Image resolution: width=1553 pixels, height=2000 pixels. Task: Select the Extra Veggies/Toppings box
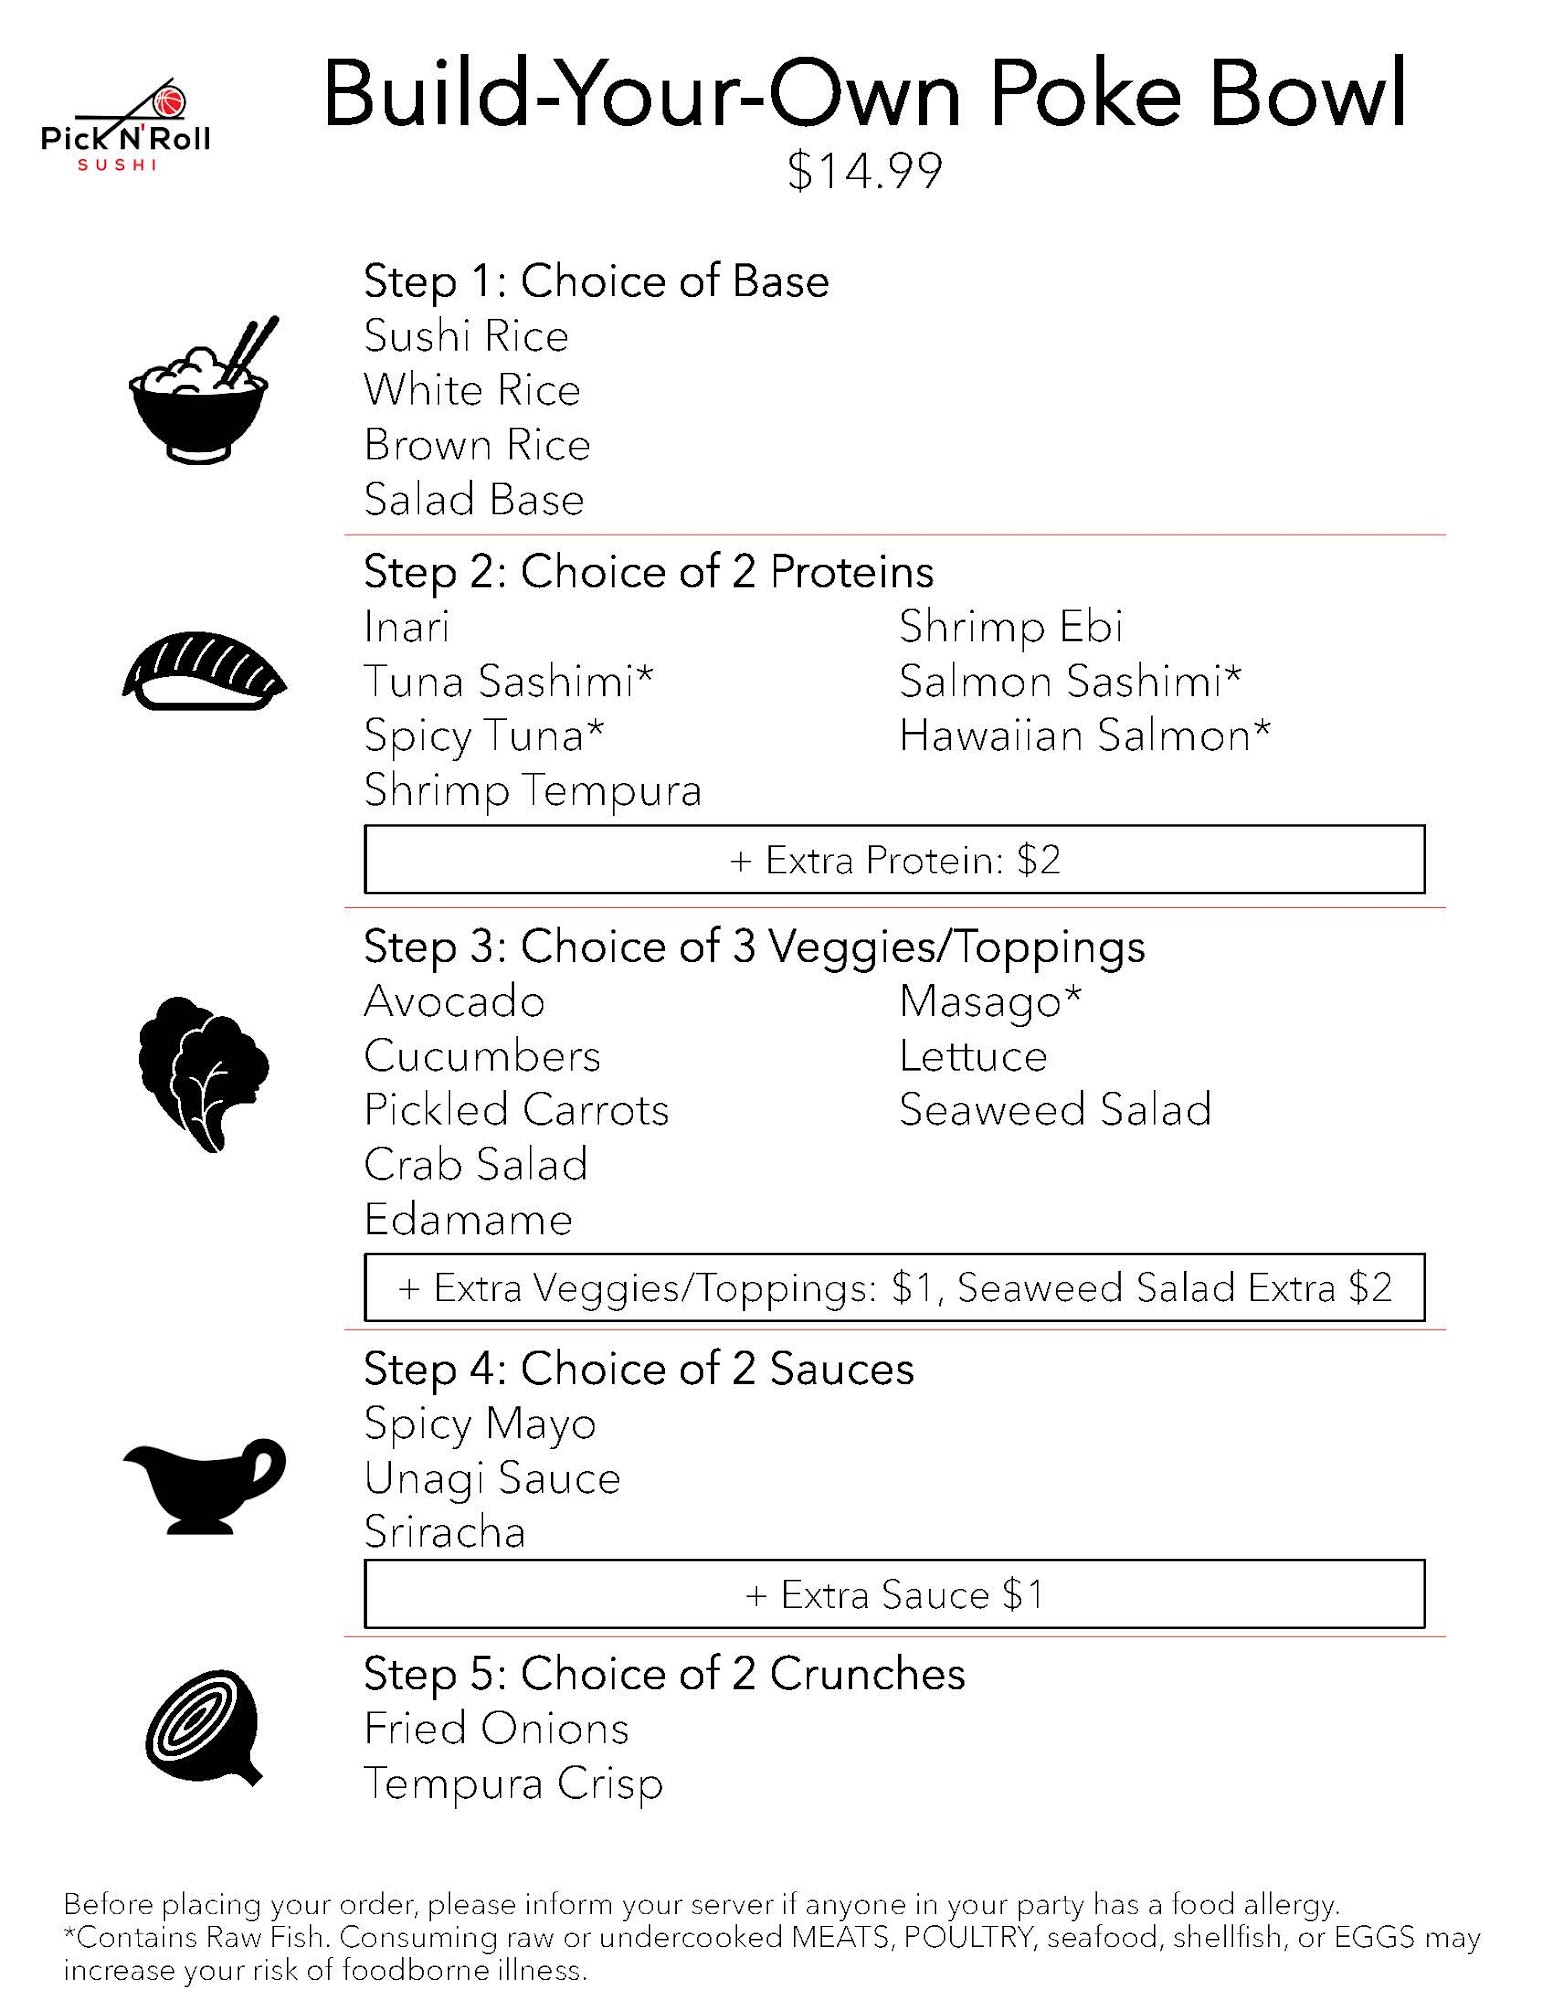pyautogui.click(x=894, y=1288)
